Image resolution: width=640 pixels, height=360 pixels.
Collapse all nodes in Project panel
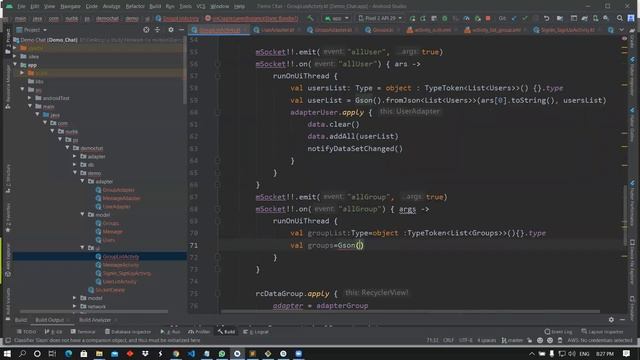pos(158,30)
